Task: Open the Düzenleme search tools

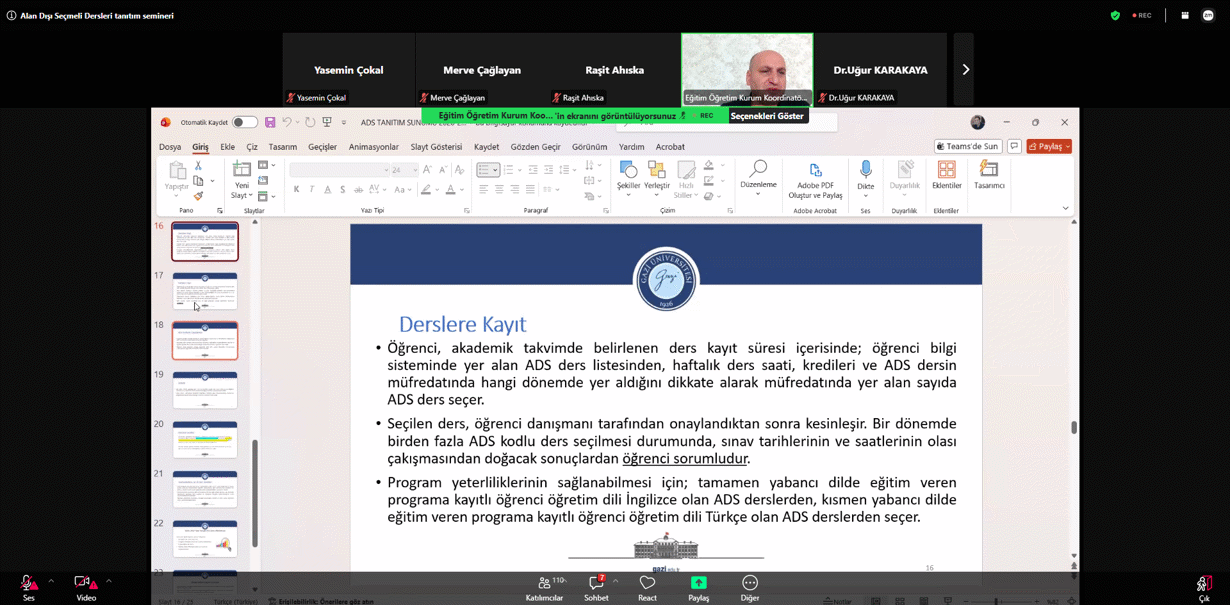Action: pos(758,175)
